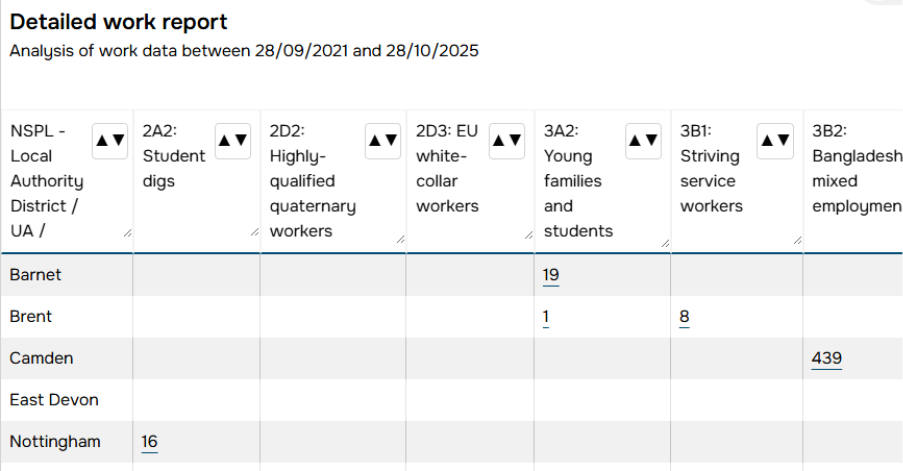Open the Nottingham value 16 link
The width and height of the screenshot is (903, 471).
150,441
